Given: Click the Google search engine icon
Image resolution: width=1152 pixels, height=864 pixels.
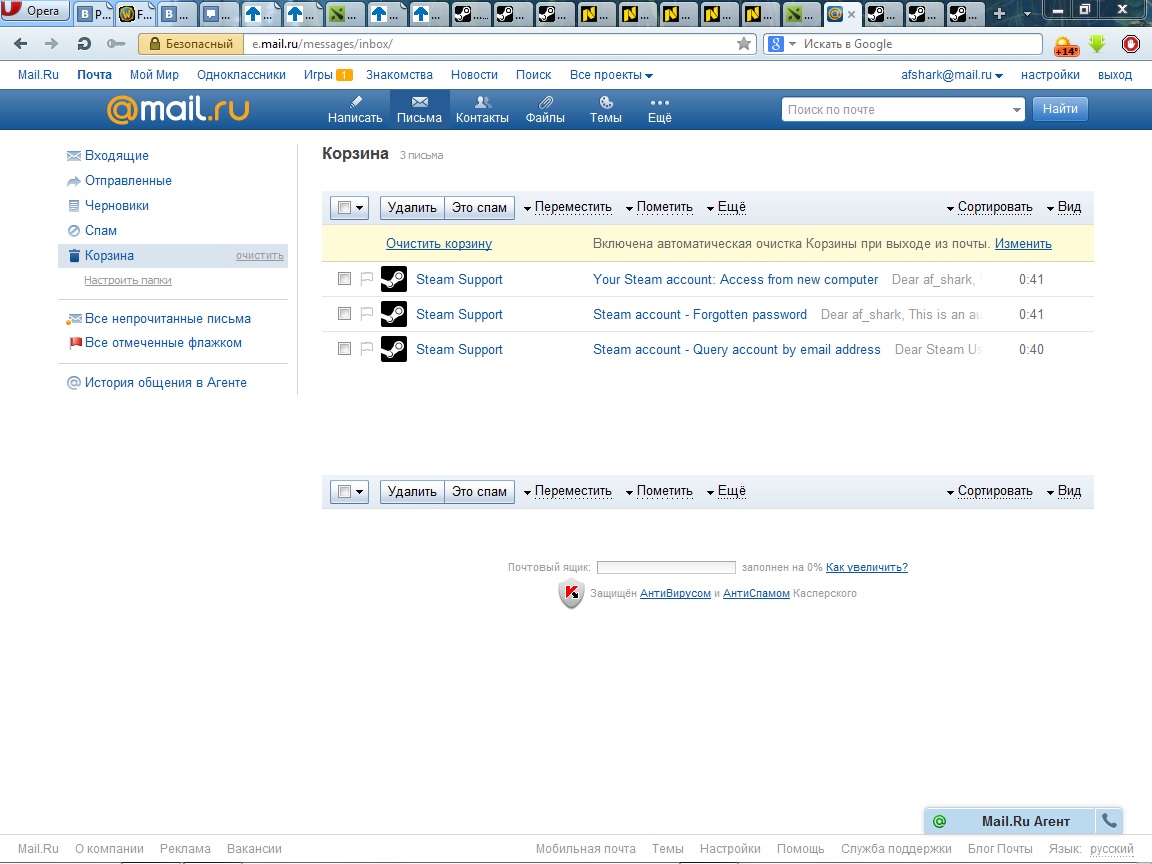Looking at the screenshot, I should pos(776,44).
